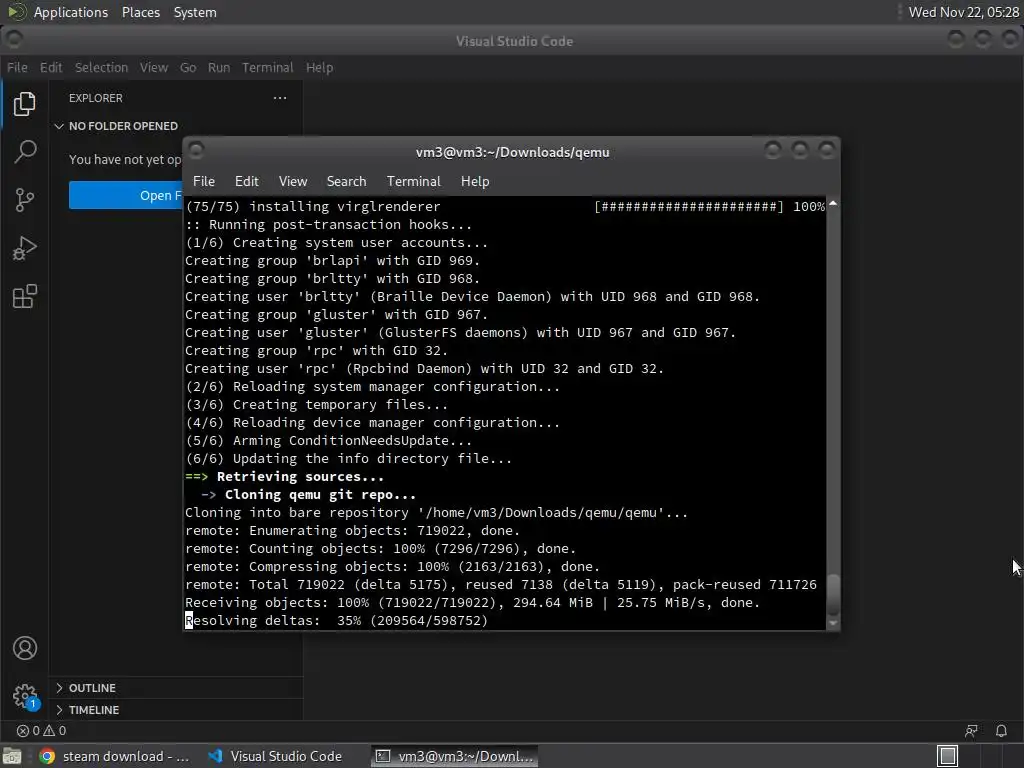
Task: Click the 'Resolving deltas' line in terminal
Action: tap(336, 620)
